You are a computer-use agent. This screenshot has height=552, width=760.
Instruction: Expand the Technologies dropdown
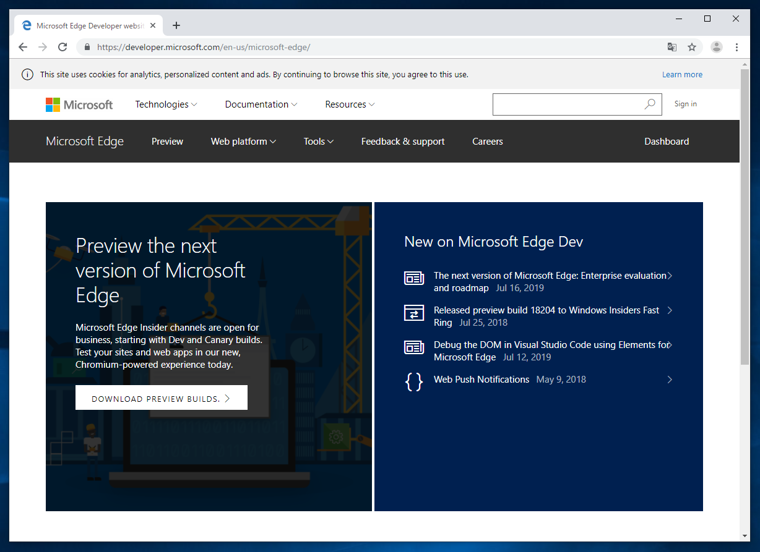coord(166,104)
